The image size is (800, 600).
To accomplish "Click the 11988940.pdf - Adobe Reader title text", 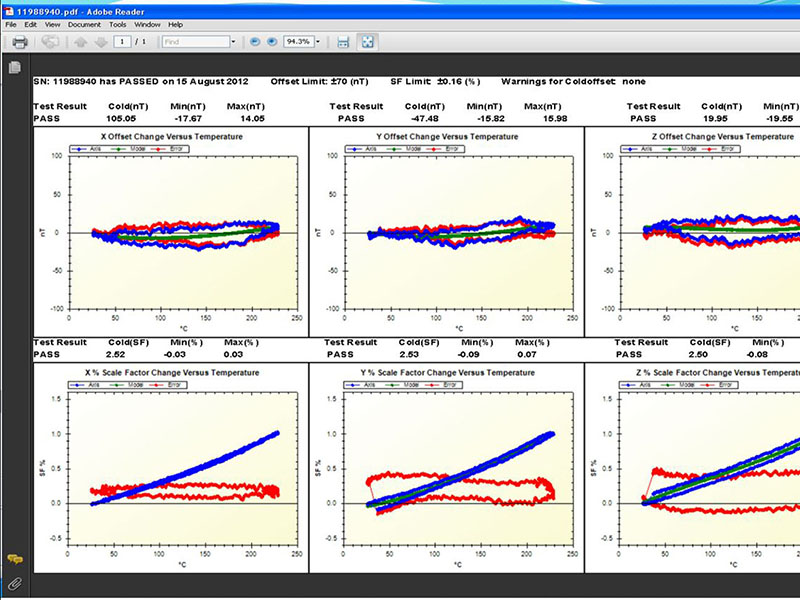I will coord(80,11).
